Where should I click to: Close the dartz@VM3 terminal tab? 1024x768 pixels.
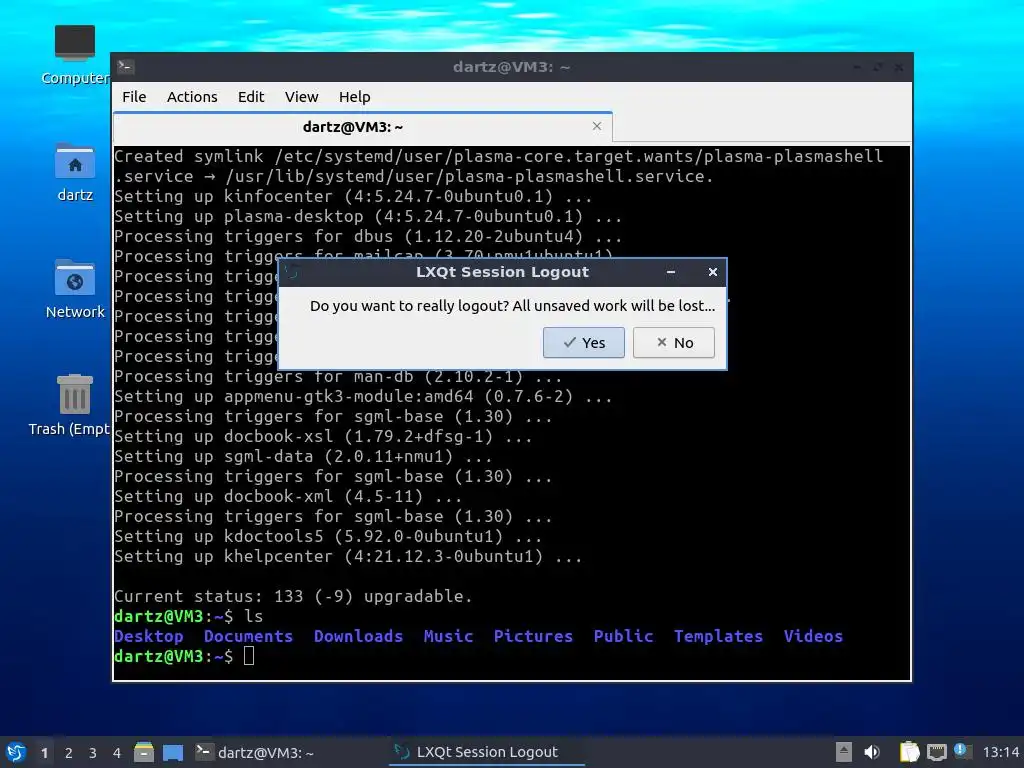596,126
